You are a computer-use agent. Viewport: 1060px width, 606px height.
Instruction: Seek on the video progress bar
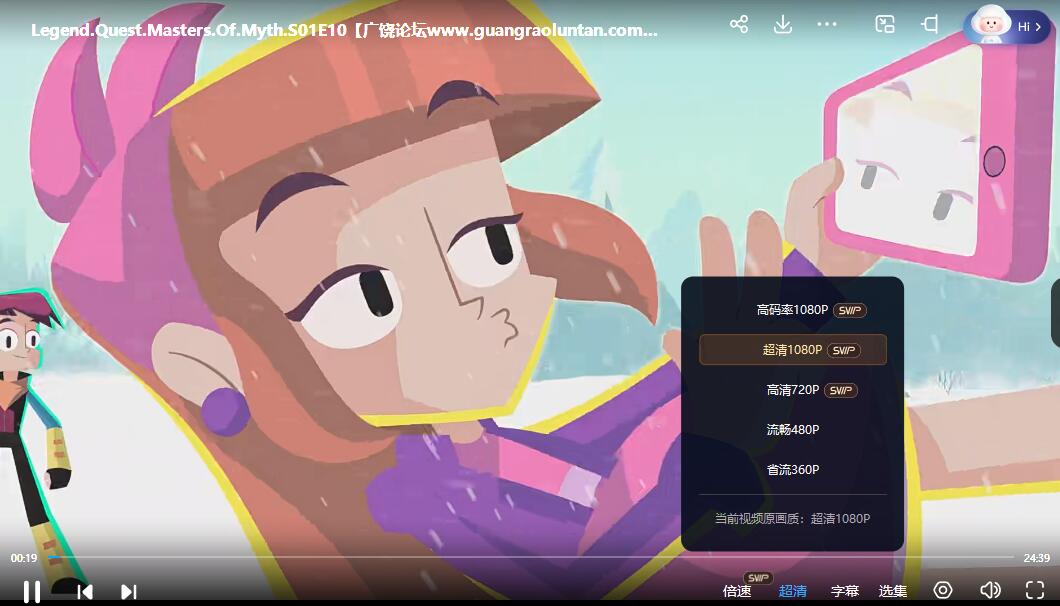[530, 557]
